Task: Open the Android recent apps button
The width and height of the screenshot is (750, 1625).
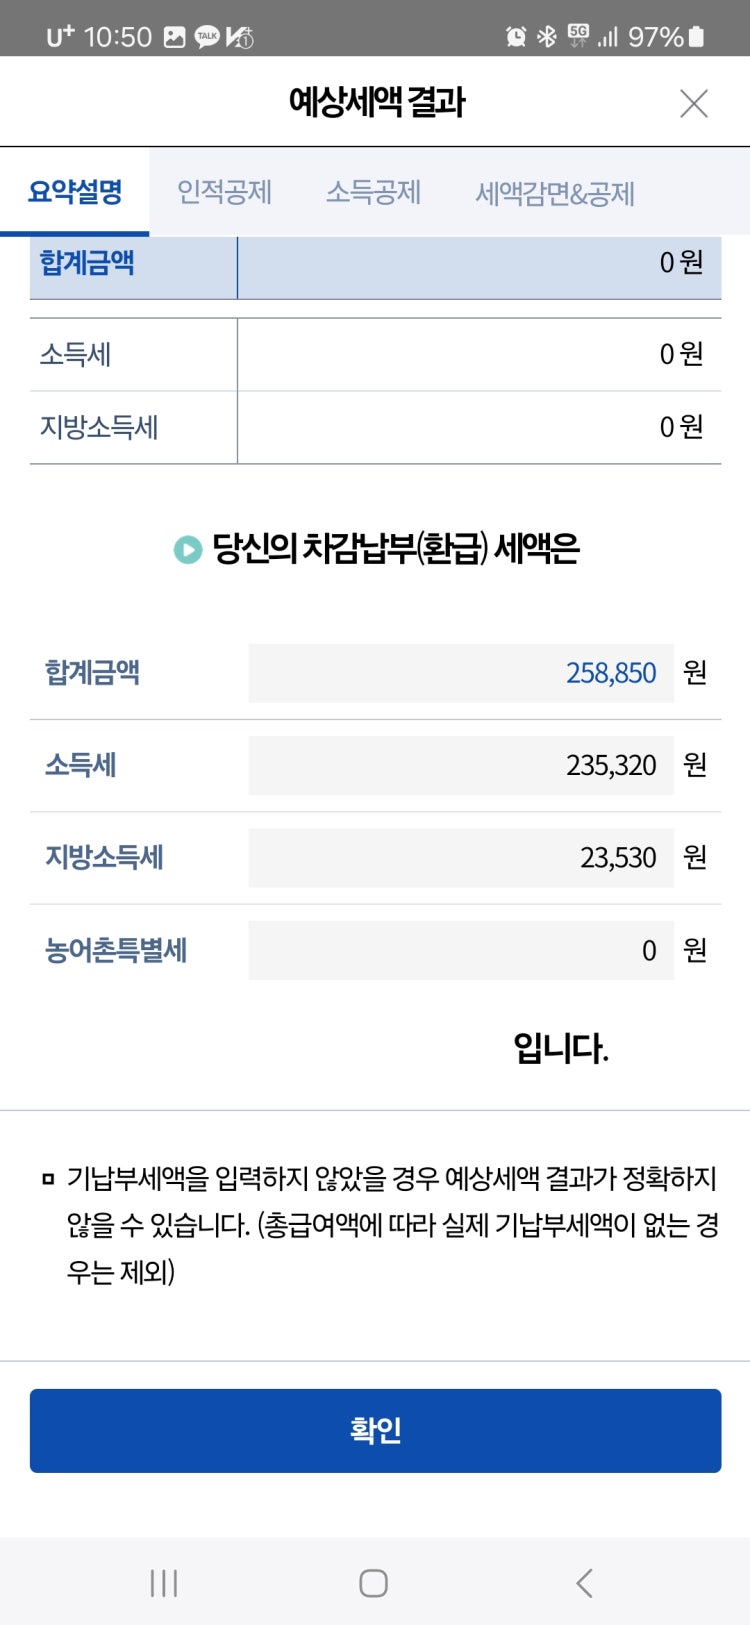Action: pos(163,1583)
